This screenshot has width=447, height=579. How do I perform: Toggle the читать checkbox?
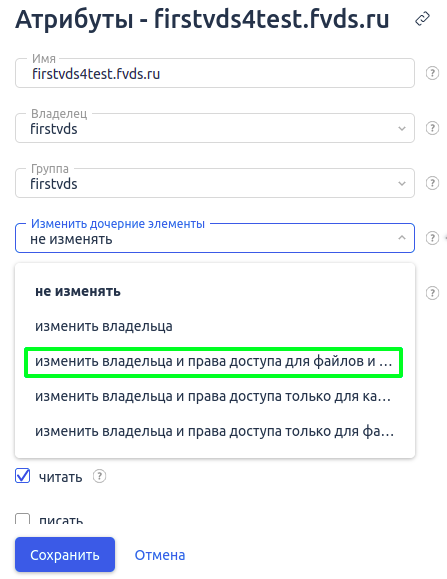click(x=23, y=476)
